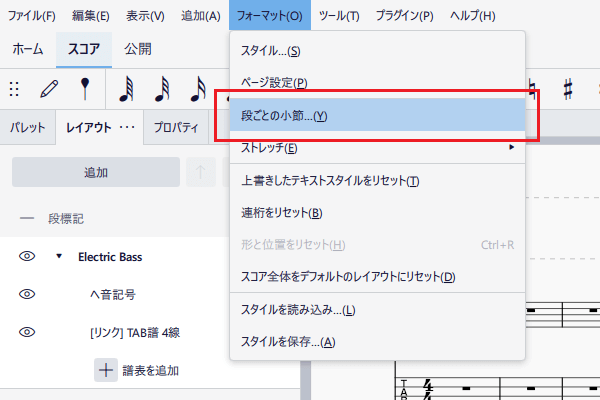Viewport: 600px width, 400px height.
Task: Activate the pencil note input tool
Action: click(49, 89)
